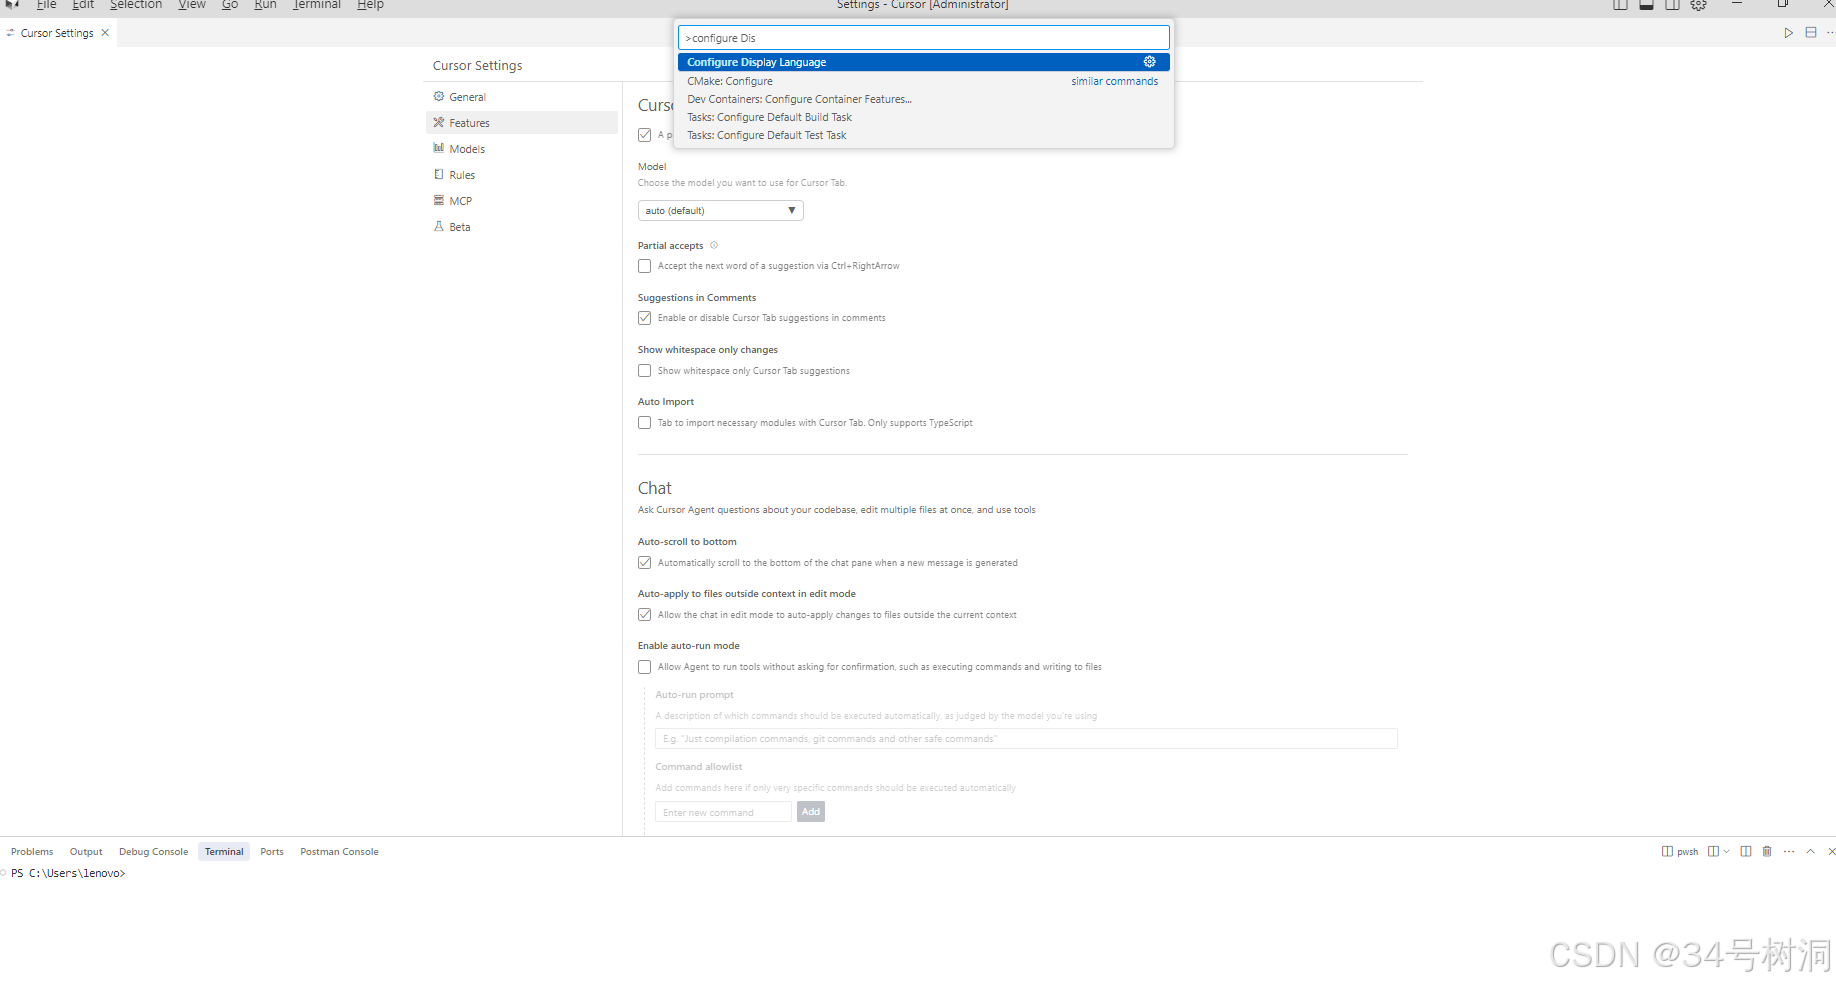The width and height of the screenshot is (1836, 987).
Task: Open settings gear icon in title bar
Action: click(1698, 5)
